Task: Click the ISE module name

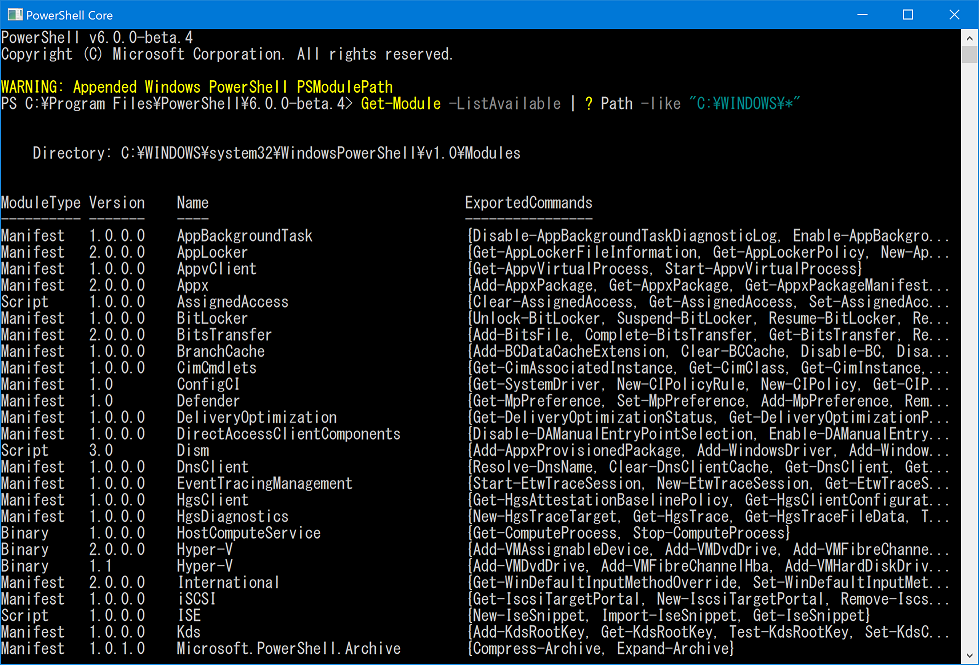Action: [x=189, y=616]
